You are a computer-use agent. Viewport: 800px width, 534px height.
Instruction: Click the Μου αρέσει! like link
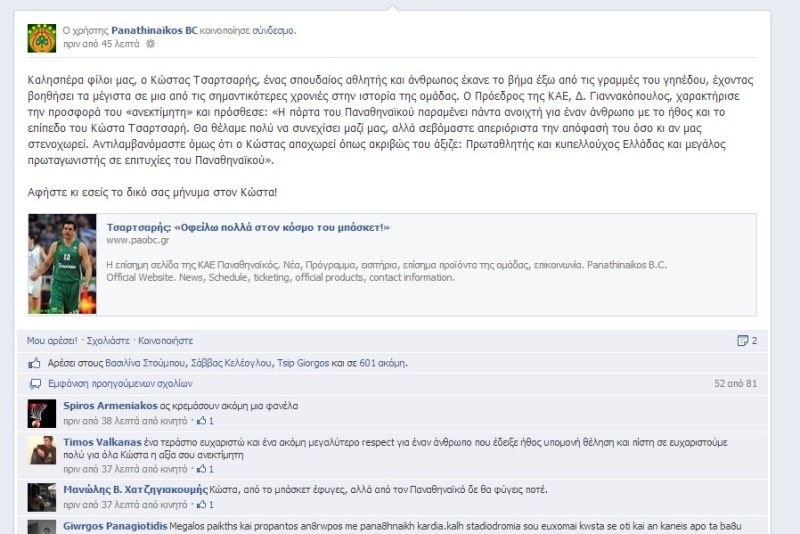[x=52, y=341]
